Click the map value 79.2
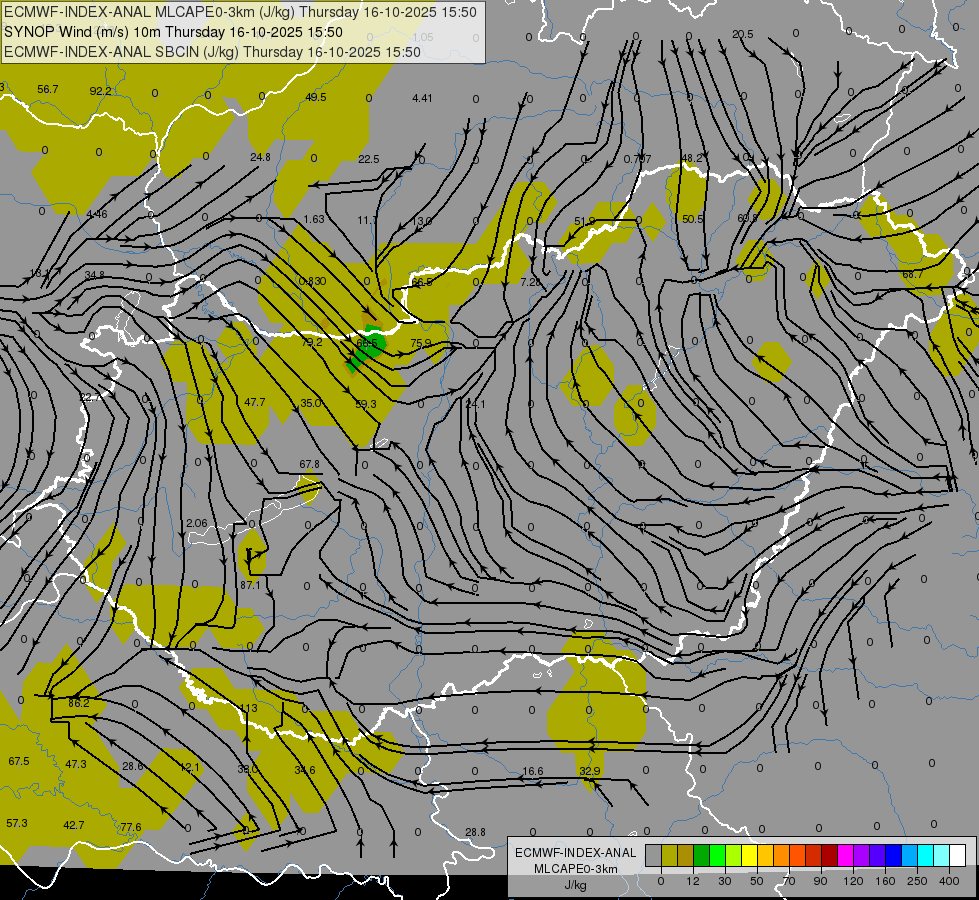The width and height of the screenshot is (979, 900). click(312, 342)
